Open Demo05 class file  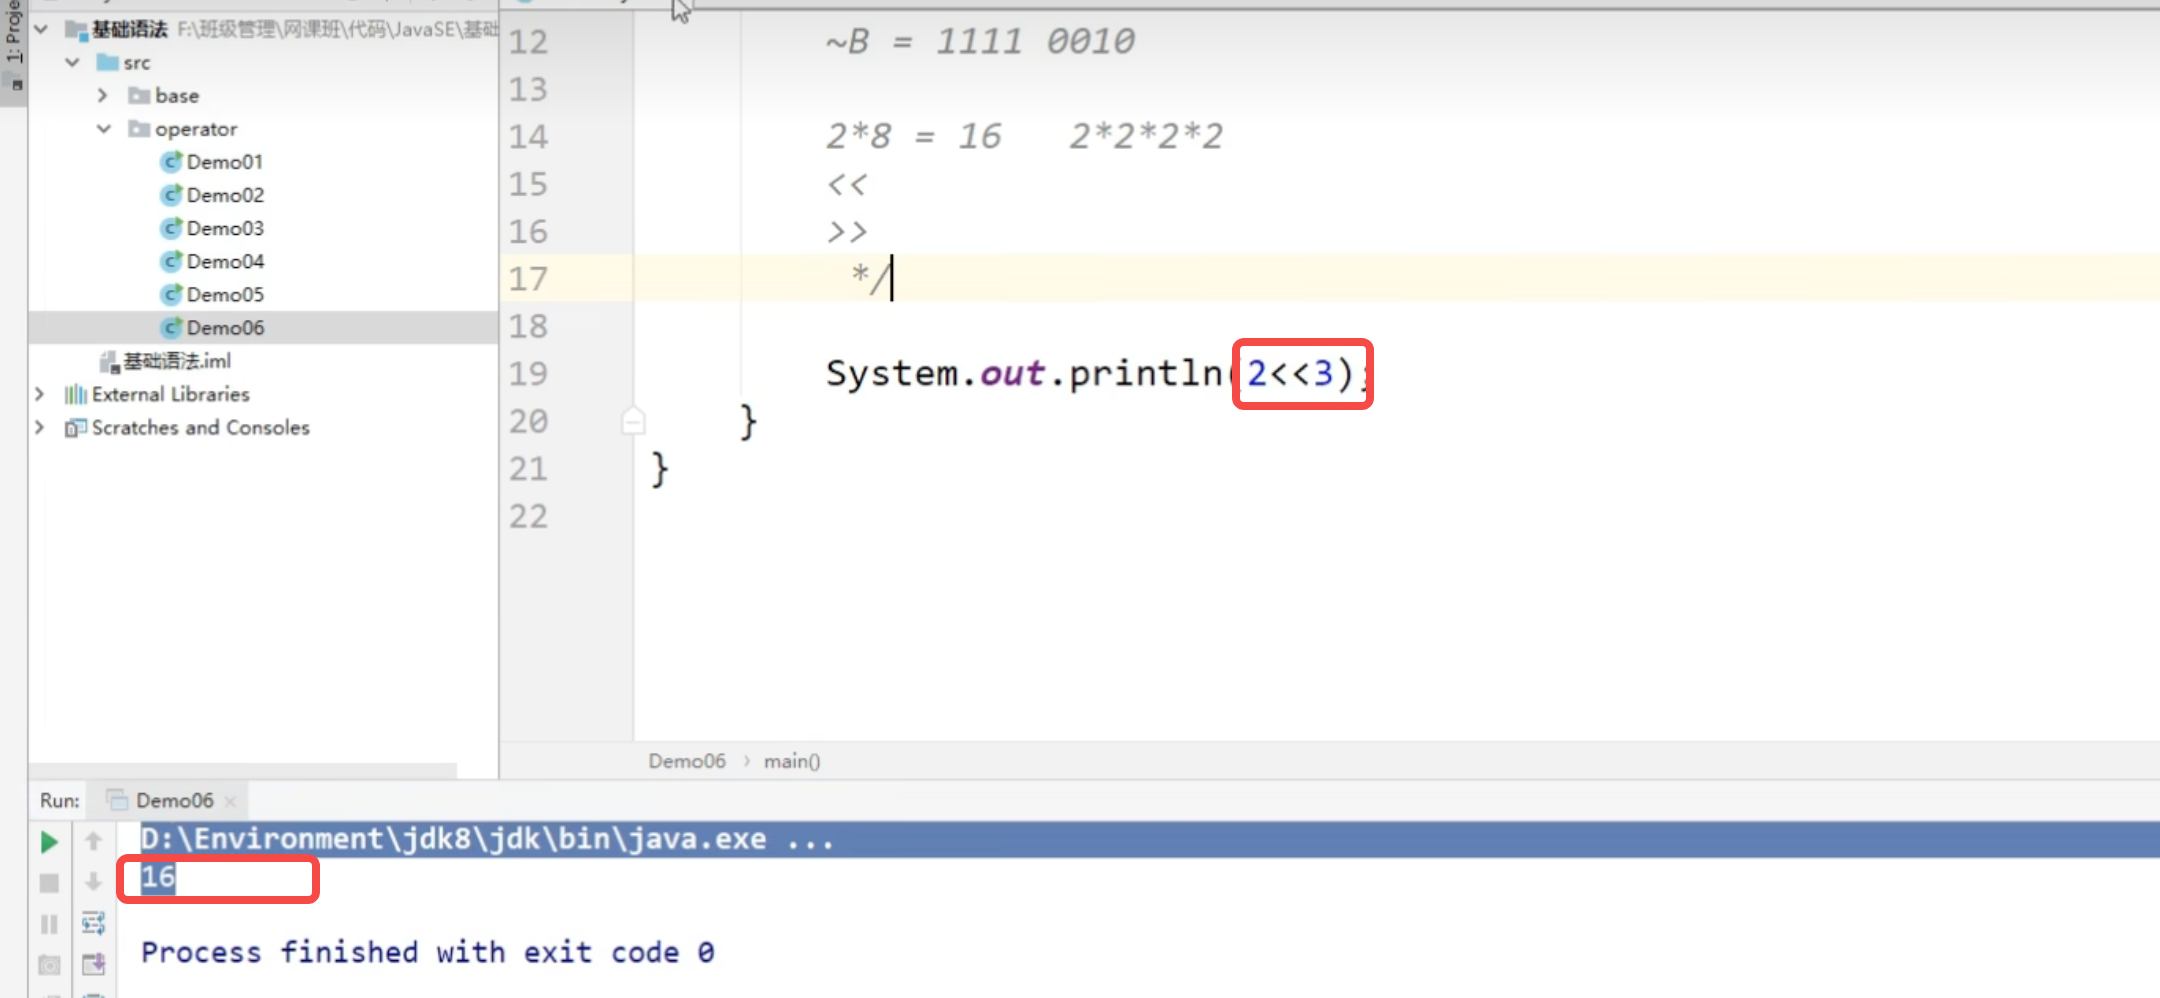tap(225, 294)
